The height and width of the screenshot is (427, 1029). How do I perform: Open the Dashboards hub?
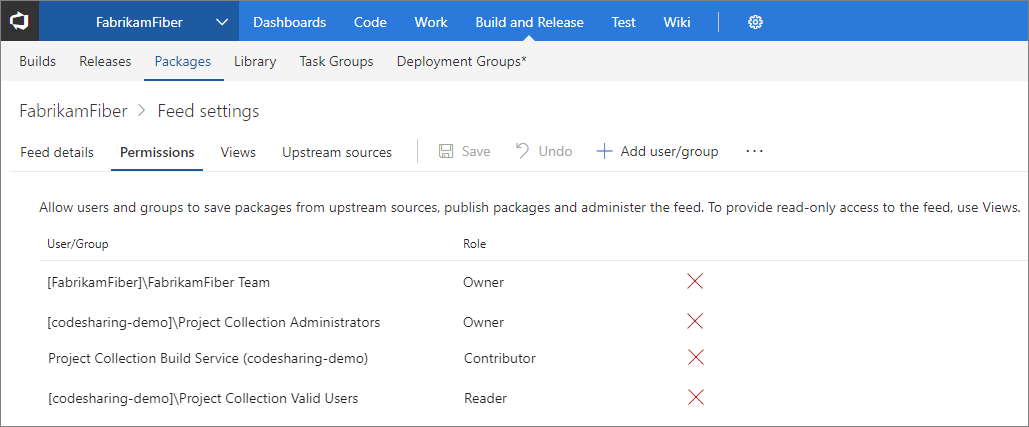coord(289,22)
